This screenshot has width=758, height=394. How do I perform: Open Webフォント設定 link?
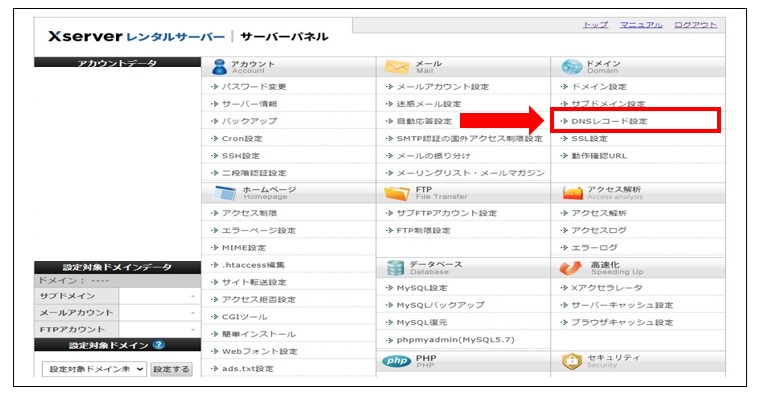259,351
